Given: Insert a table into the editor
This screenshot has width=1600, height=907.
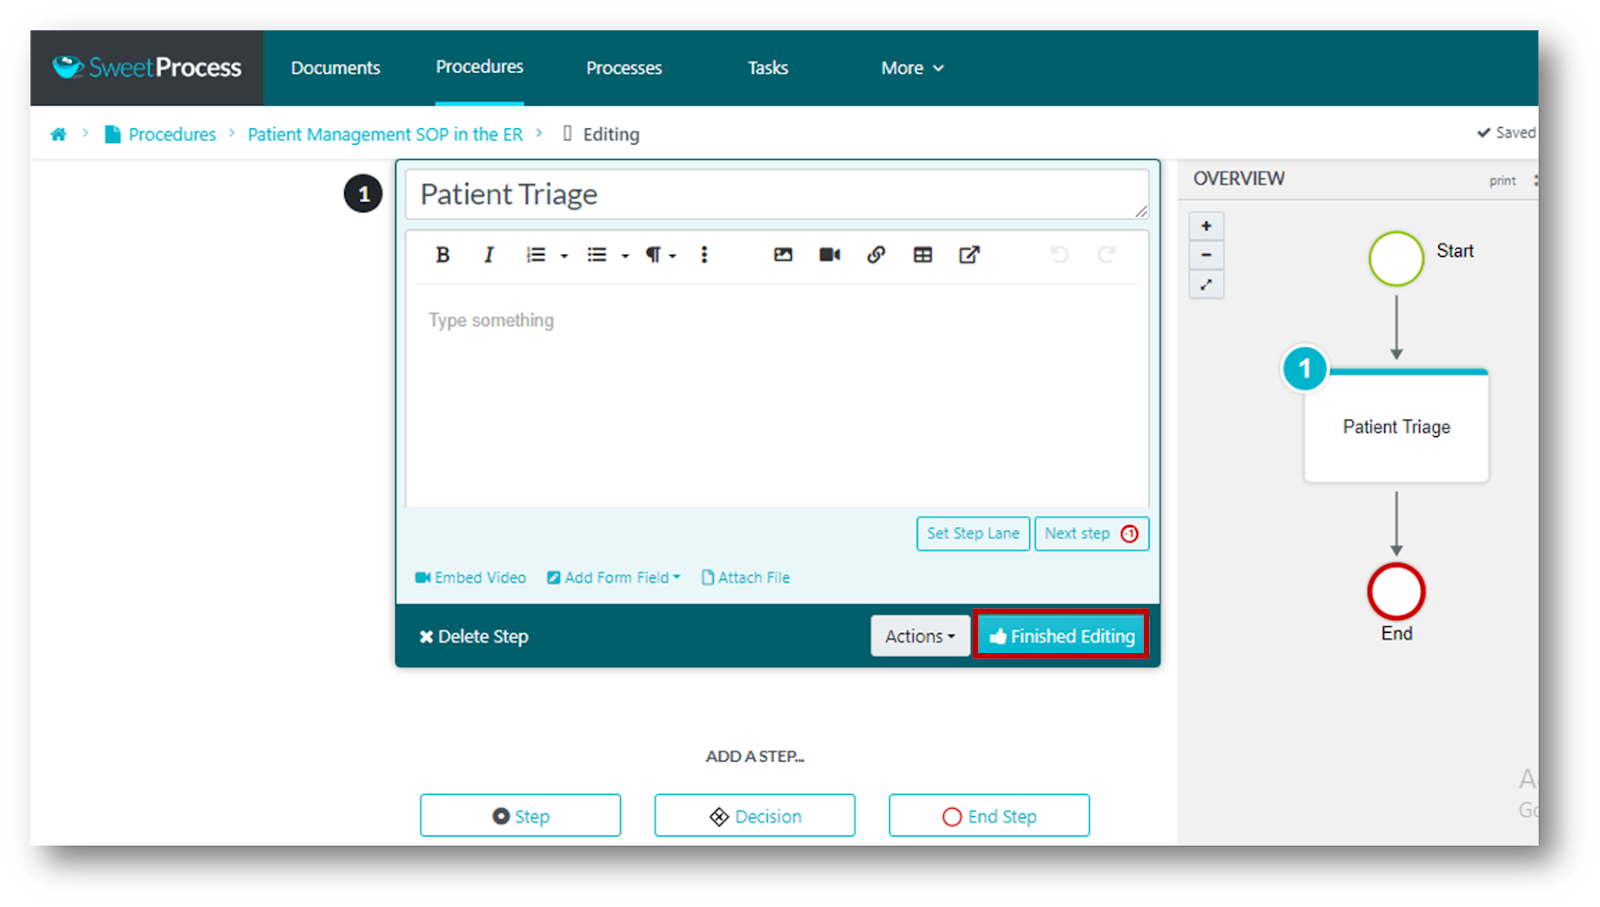Looking at the screenshot, I should coord(922,255).
